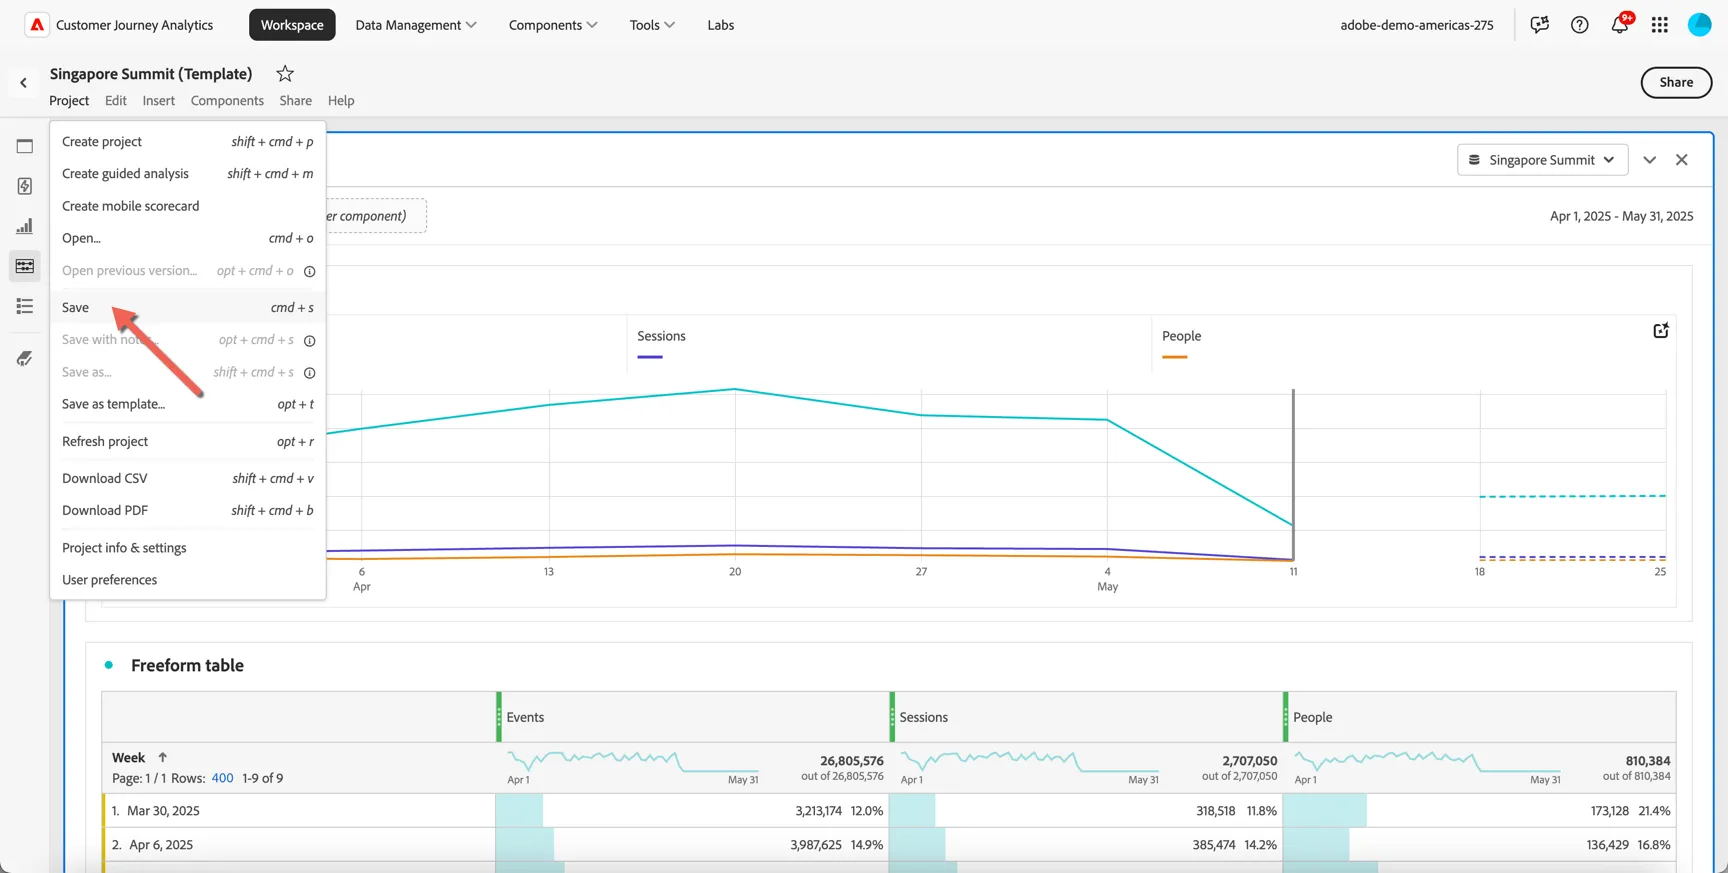Click the Share button
The height and width of the screenshot is (873, 1728).
[x=1676, y=82]
